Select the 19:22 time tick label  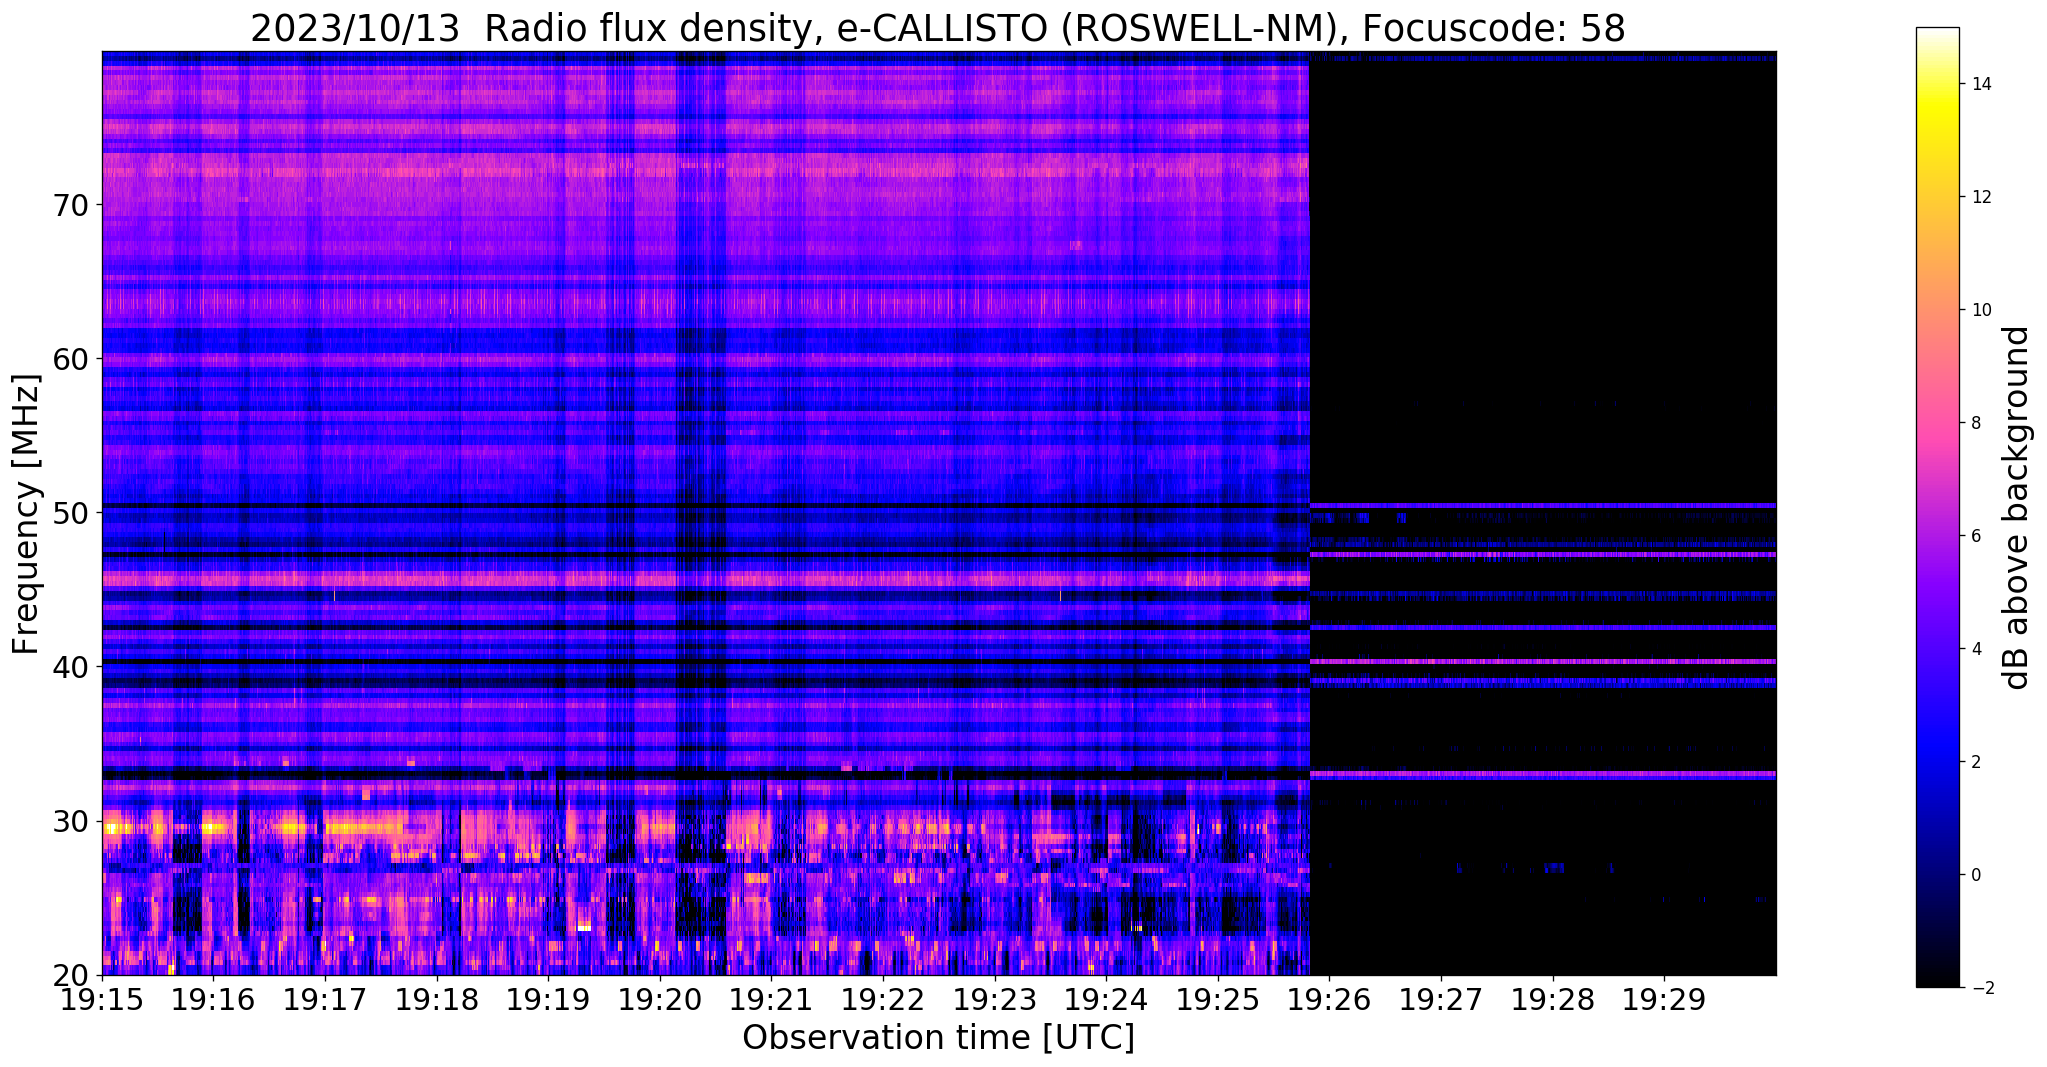click(883, 999)
